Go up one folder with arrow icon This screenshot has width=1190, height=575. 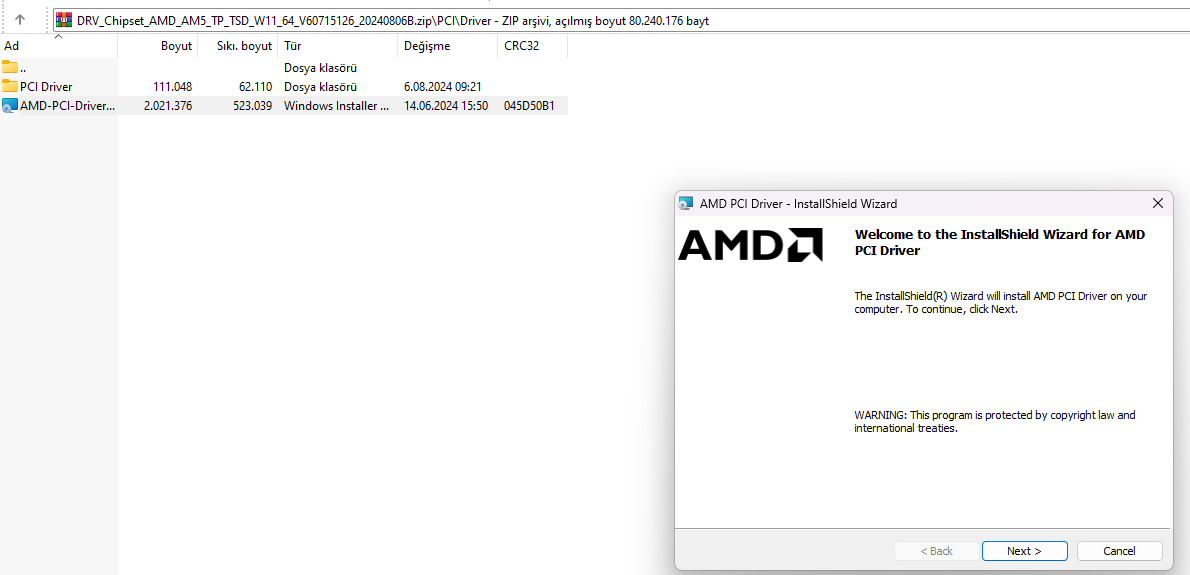point(20,20)
